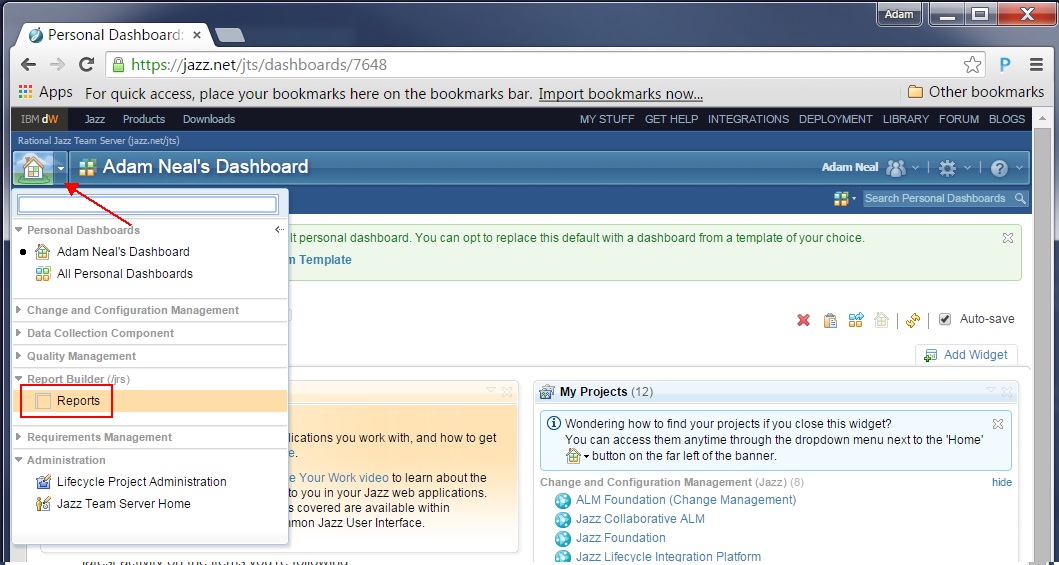Click the filter field in the Home menu
Image resolution: width=1059 pixels, height=565 pixels.
[x=147, y=204]
